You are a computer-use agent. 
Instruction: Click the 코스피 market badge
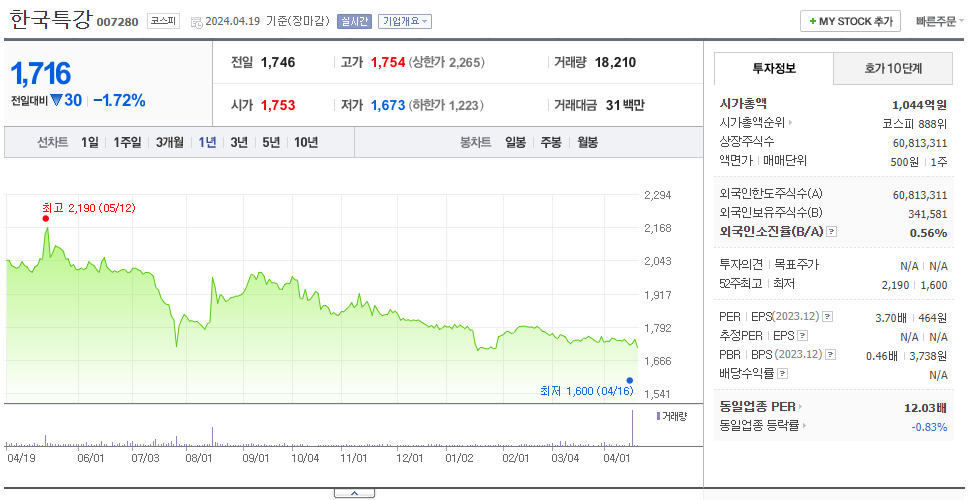(x=163, y=22)
